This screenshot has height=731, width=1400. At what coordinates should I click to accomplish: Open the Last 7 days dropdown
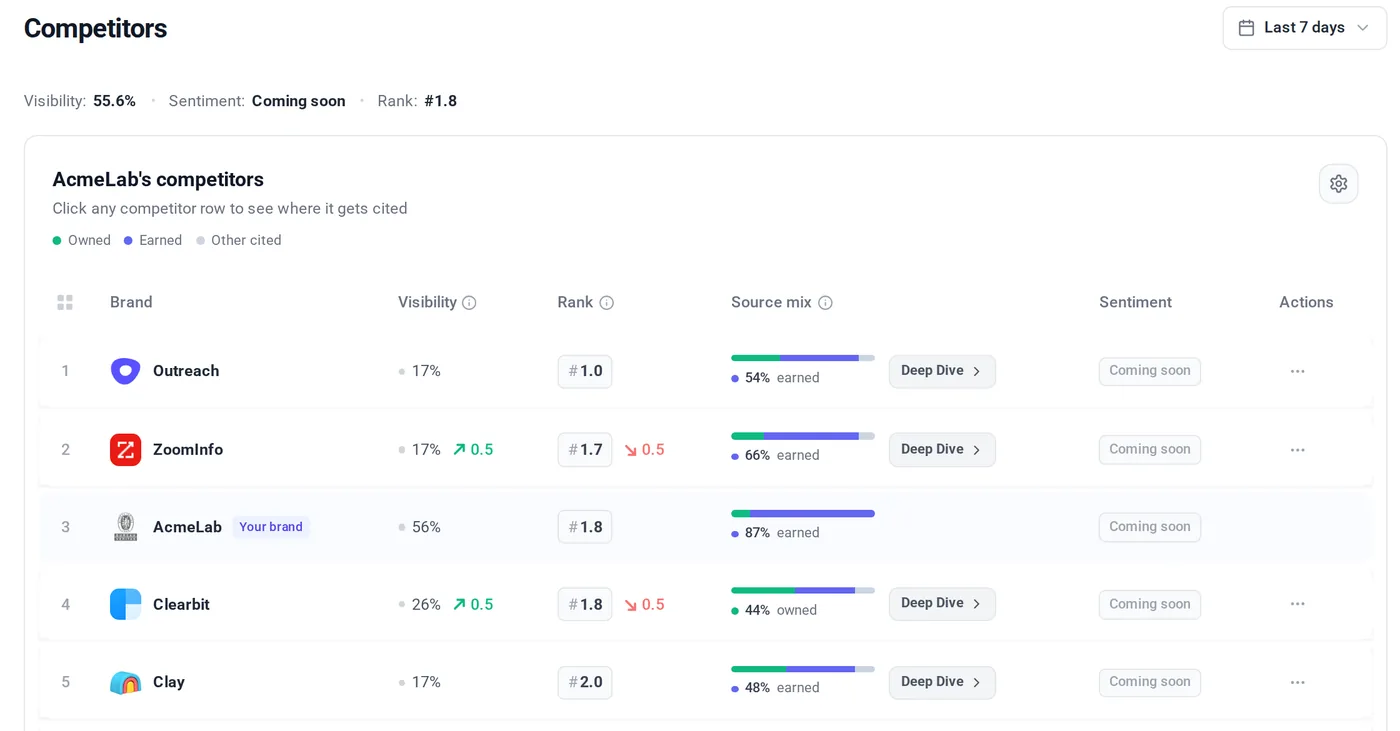pyautogui.click(x=1304, y=28)
